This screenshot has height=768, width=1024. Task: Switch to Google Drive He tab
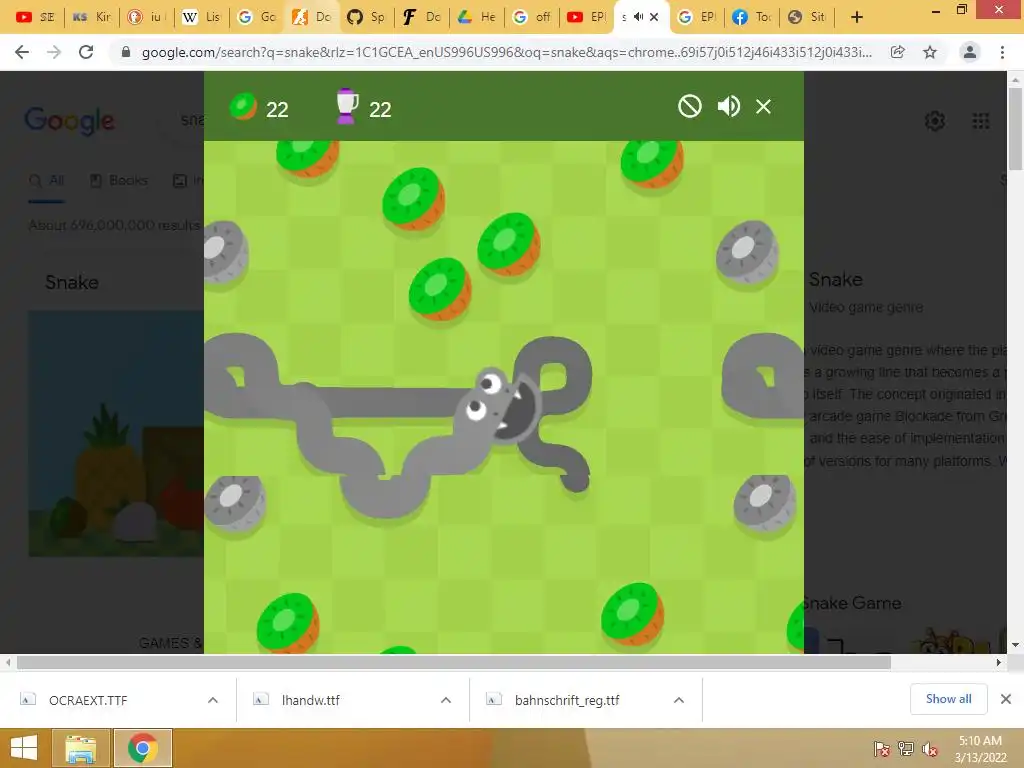[476, 17]
